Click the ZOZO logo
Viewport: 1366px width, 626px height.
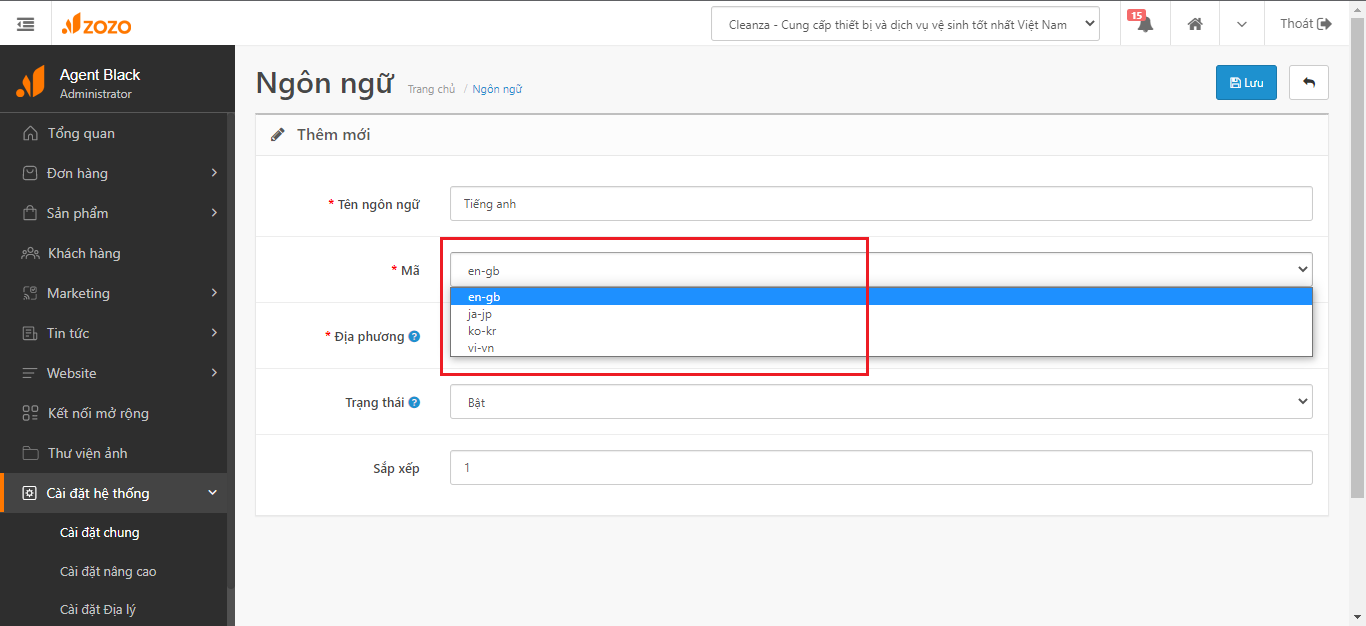point(96,24)
